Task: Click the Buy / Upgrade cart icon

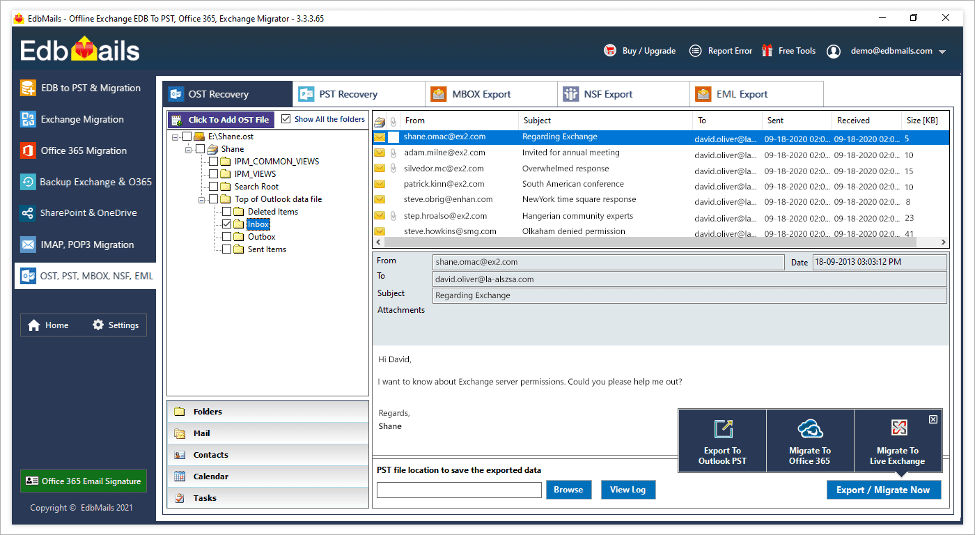Action: coord(610,50)
